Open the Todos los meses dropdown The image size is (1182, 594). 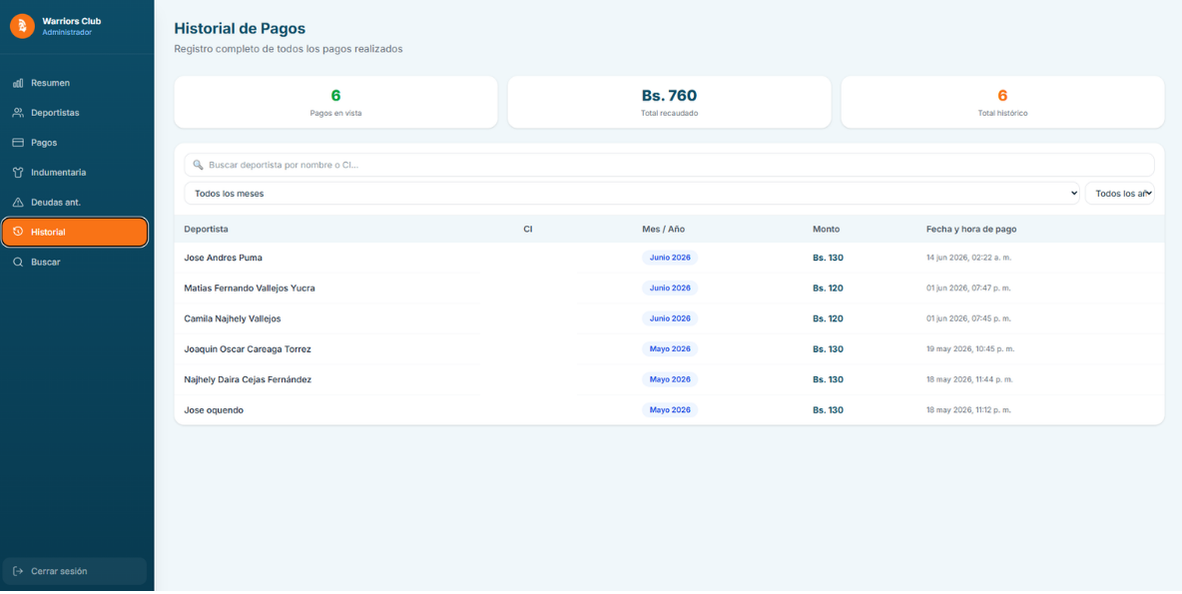(632, 194)
